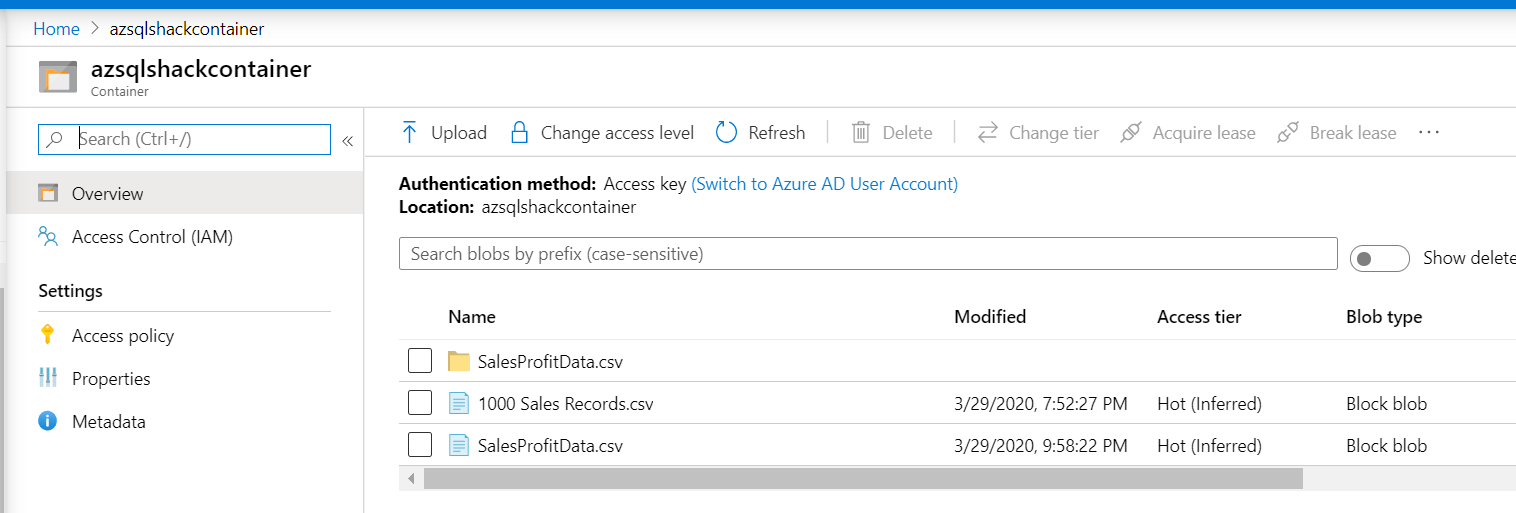Click the Search blobs by prefix field
The width and height of the screenshot is (1516, 513).
867,254
